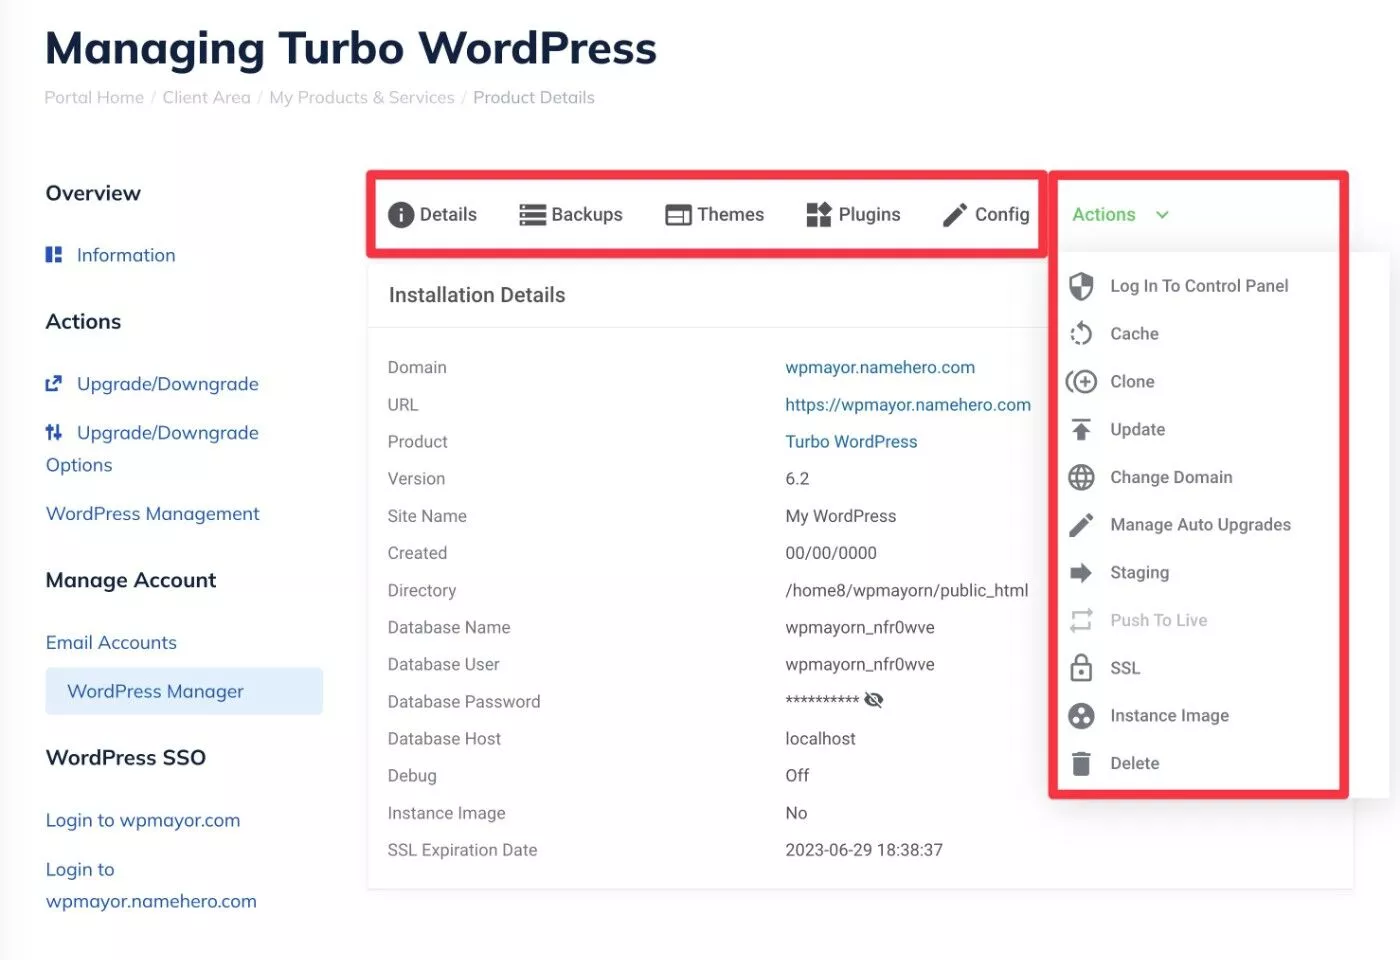The height and width of the screenshot is (960, 1400).
Task: Switch to the Details tab
Action: click(432, 215)
